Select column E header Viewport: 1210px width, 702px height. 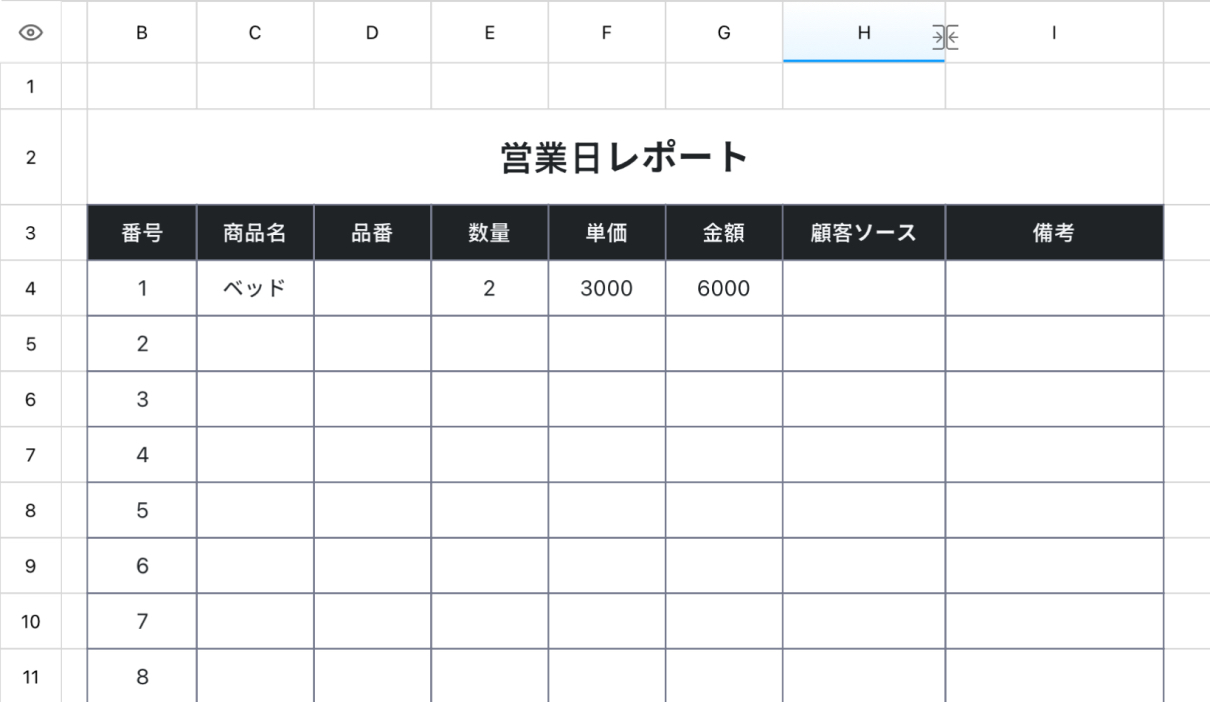tap(489, 33)
